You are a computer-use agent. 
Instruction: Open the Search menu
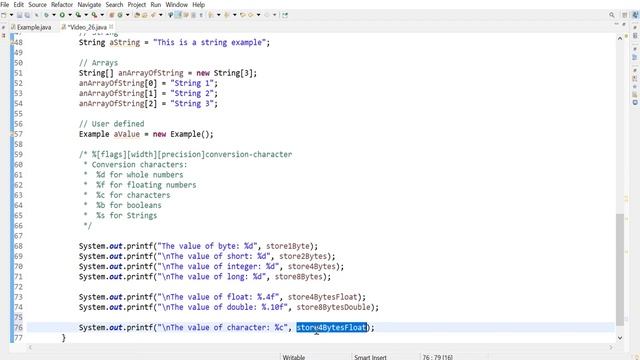(114, 4)
